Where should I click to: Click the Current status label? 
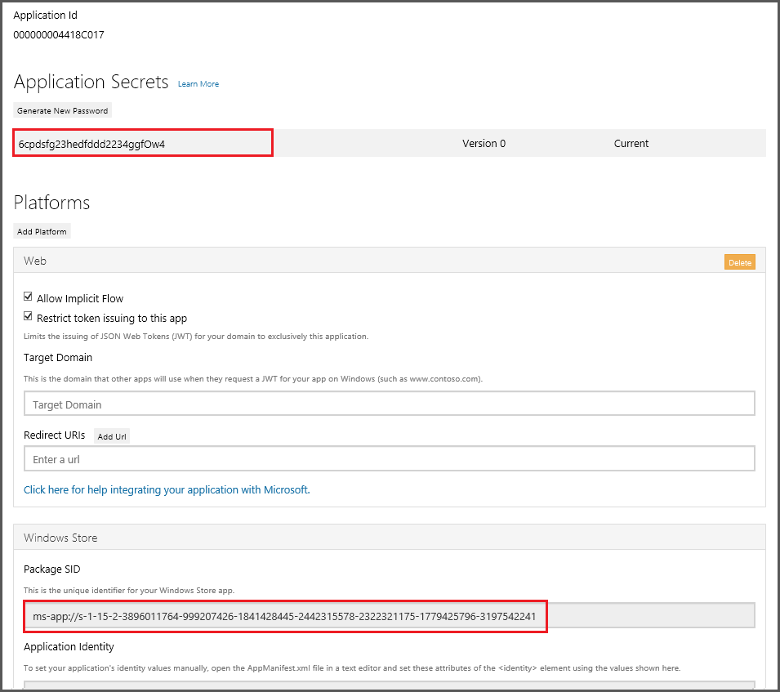(631, 144)
